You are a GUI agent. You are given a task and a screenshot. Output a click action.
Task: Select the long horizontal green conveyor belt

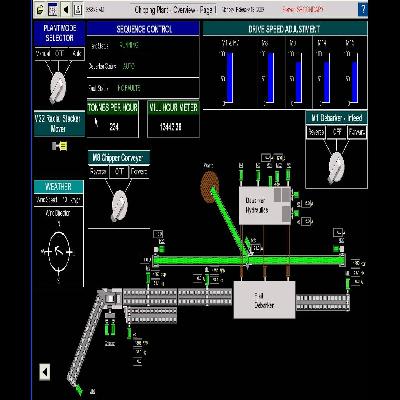pos(249,260)
